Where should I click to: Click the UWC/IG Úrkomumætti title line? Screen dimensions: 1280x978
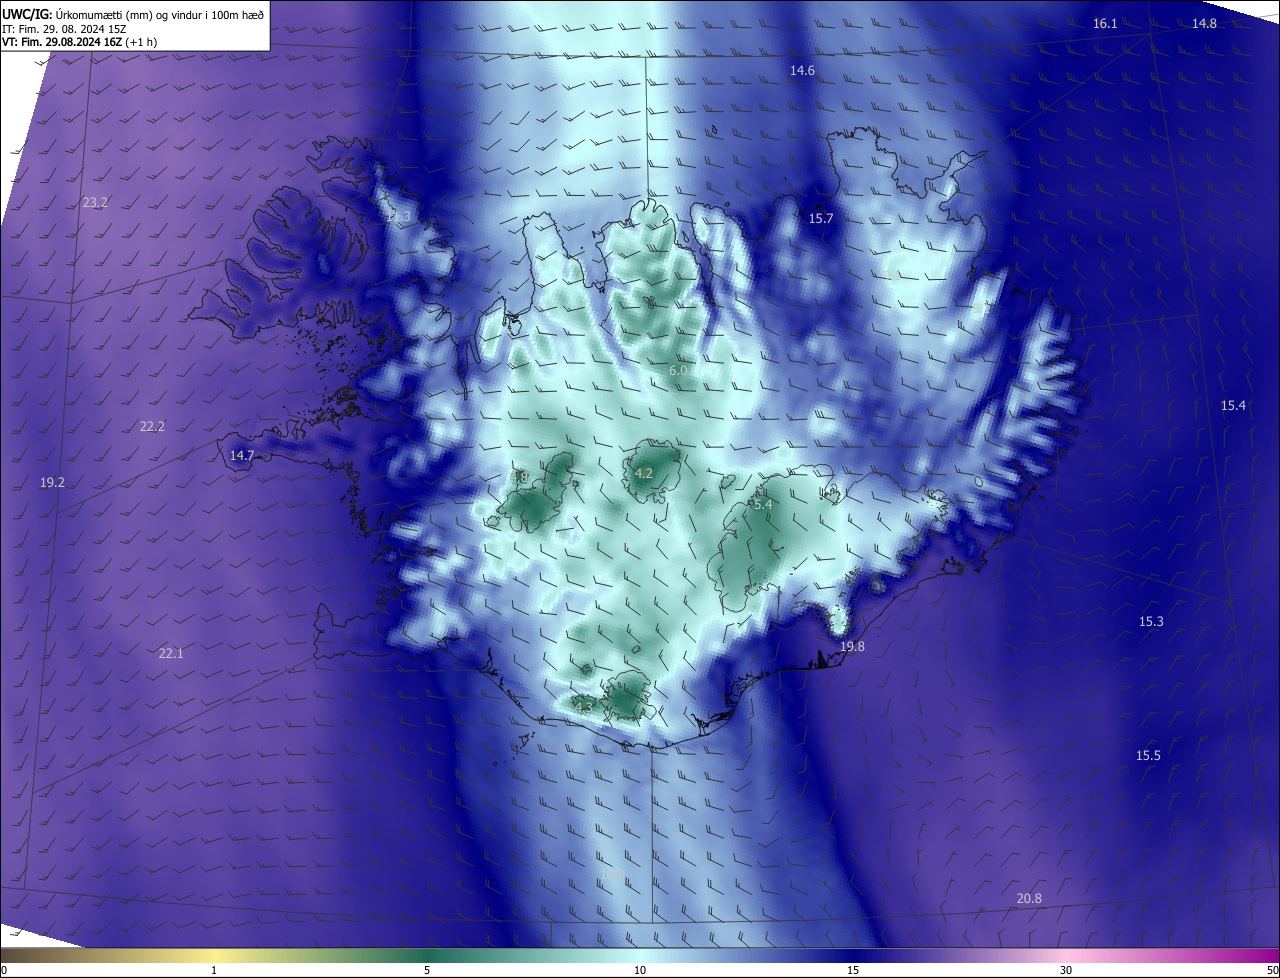[x=133, y=14]
